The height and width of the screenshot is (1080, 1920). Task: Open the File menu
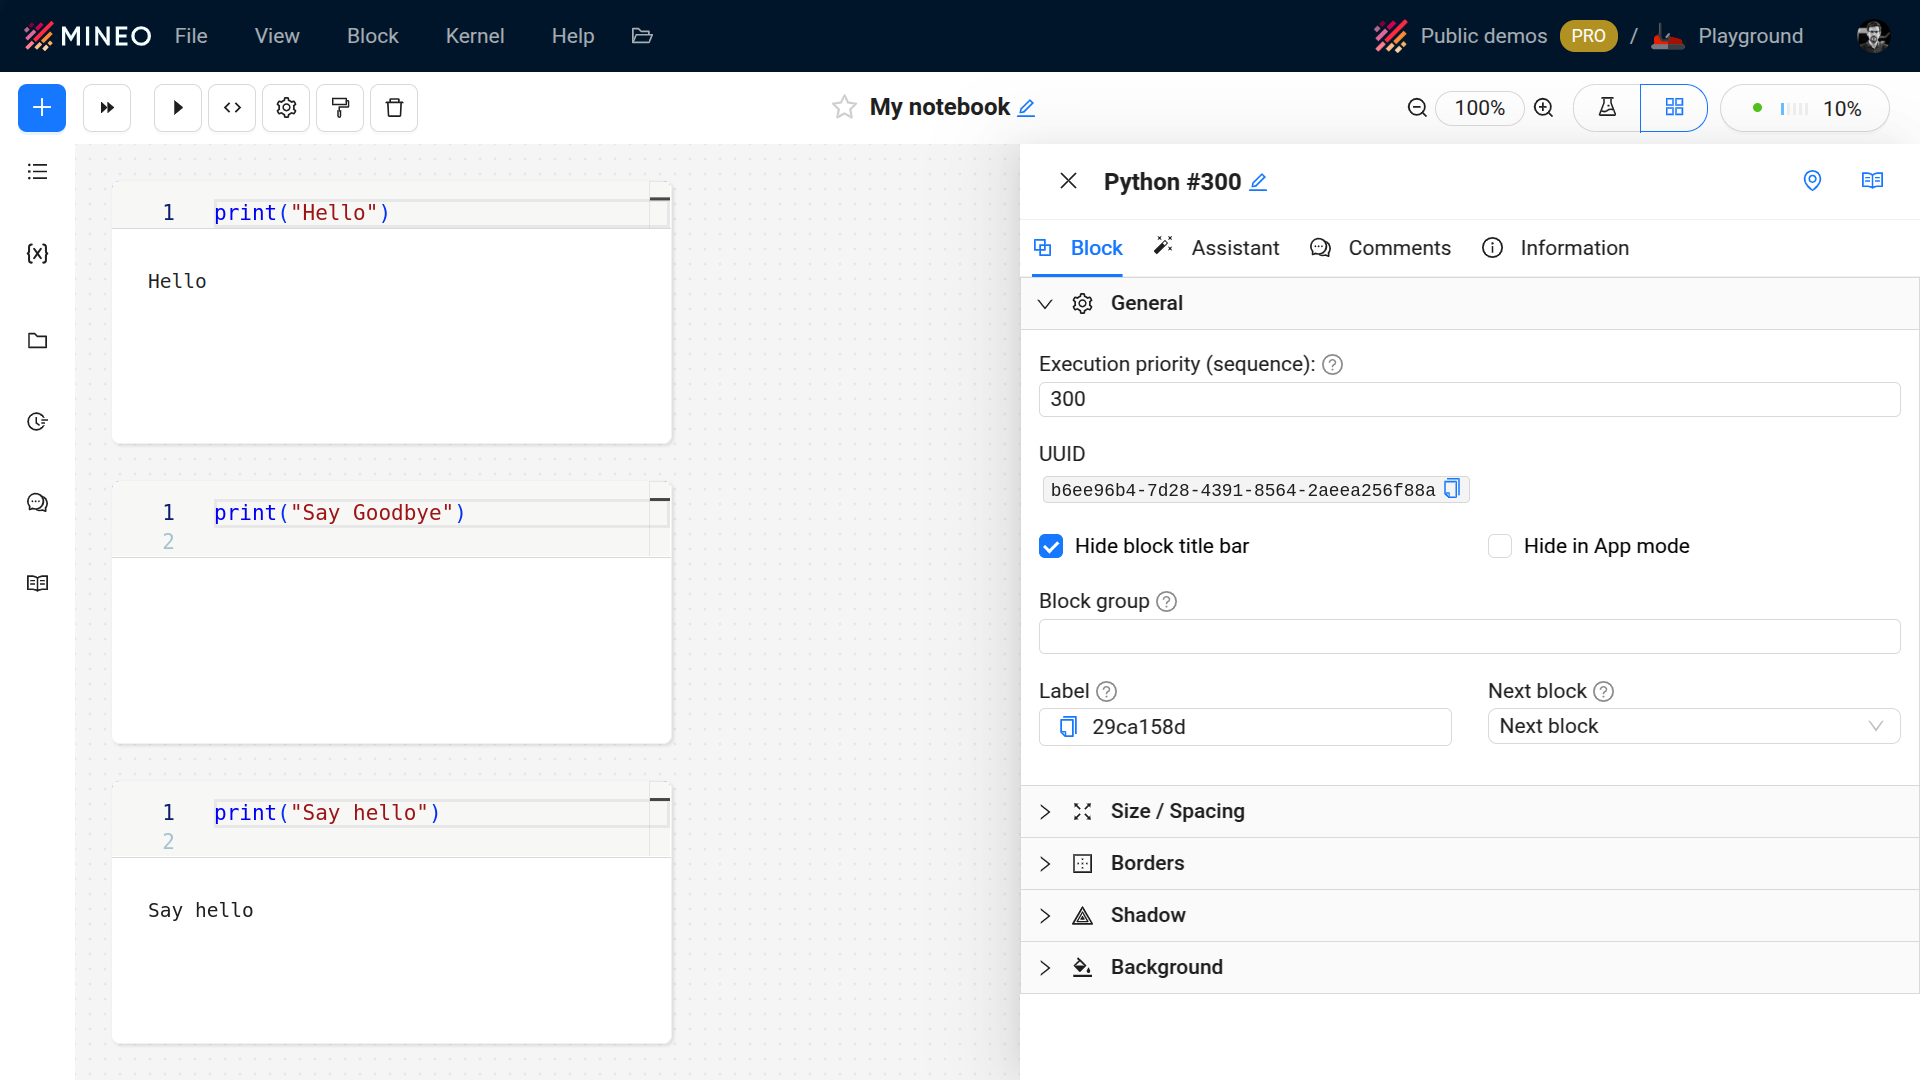(x=191, y=36)
